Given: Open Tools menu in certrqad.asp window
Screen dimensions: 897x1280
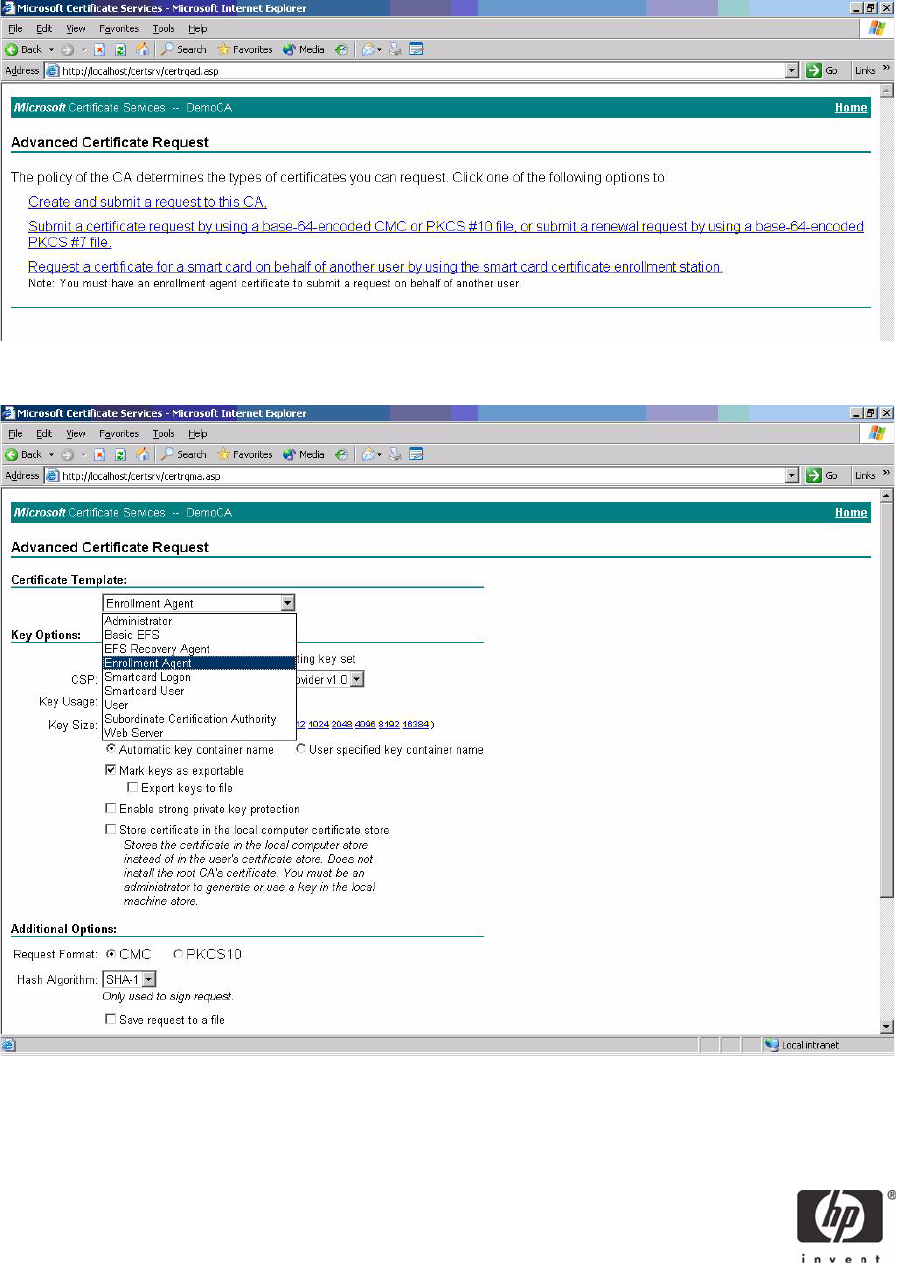Looking at the screenshot, I should click(x=163, y=28).
